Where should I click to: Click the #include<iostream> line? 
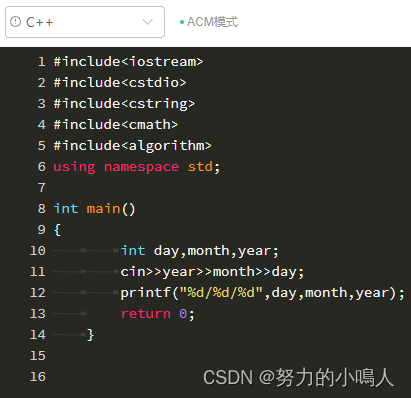tap(128, 62)
